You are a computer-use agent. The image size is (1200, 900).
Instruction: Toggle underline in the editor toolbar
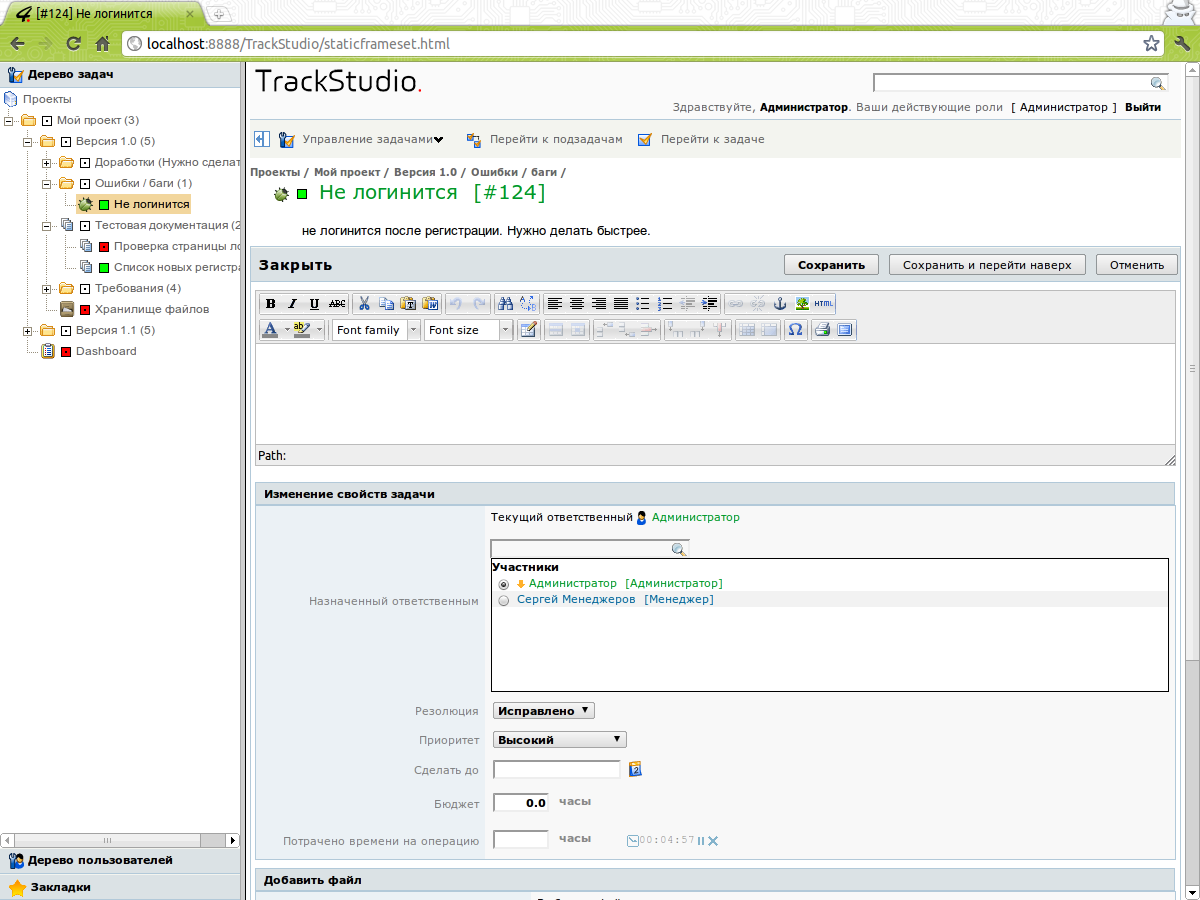[x=315, y=304]
